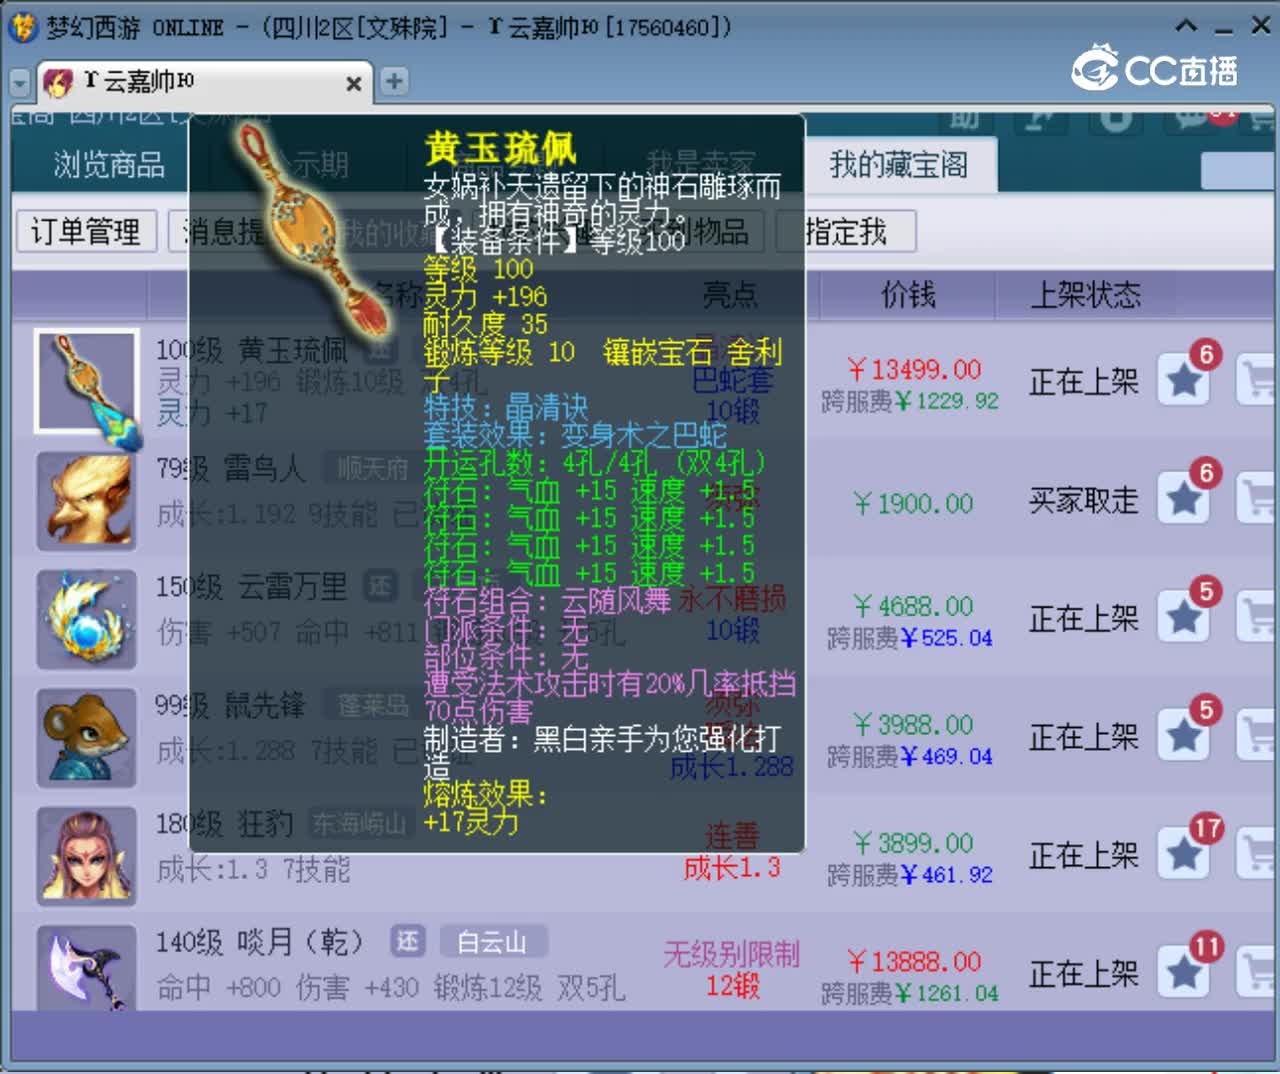Add ￥13888.00 listing to cart
This screenshot has height=1074, width=1280.
(x=1257, y=972)
